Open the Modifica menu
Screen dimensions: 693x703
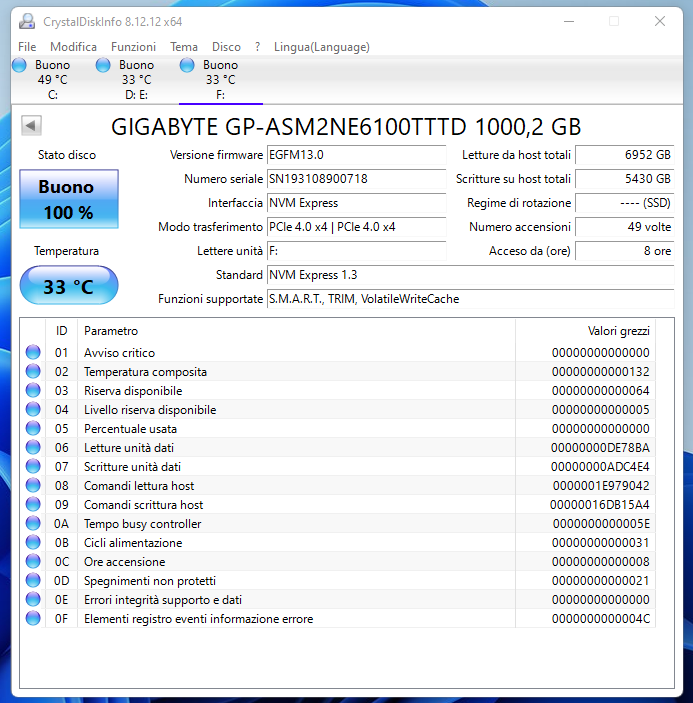(74, 47)
